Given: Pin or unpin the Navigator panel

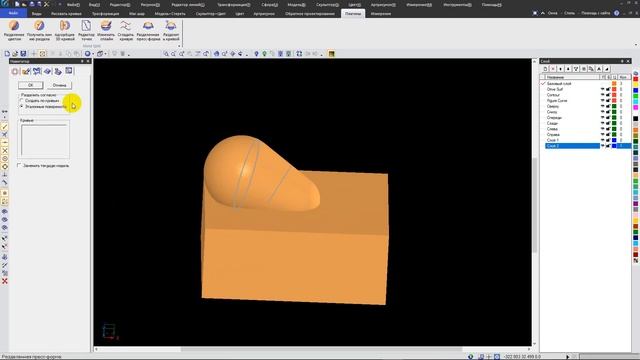Looking at the screenshot, I should [82, 61].
